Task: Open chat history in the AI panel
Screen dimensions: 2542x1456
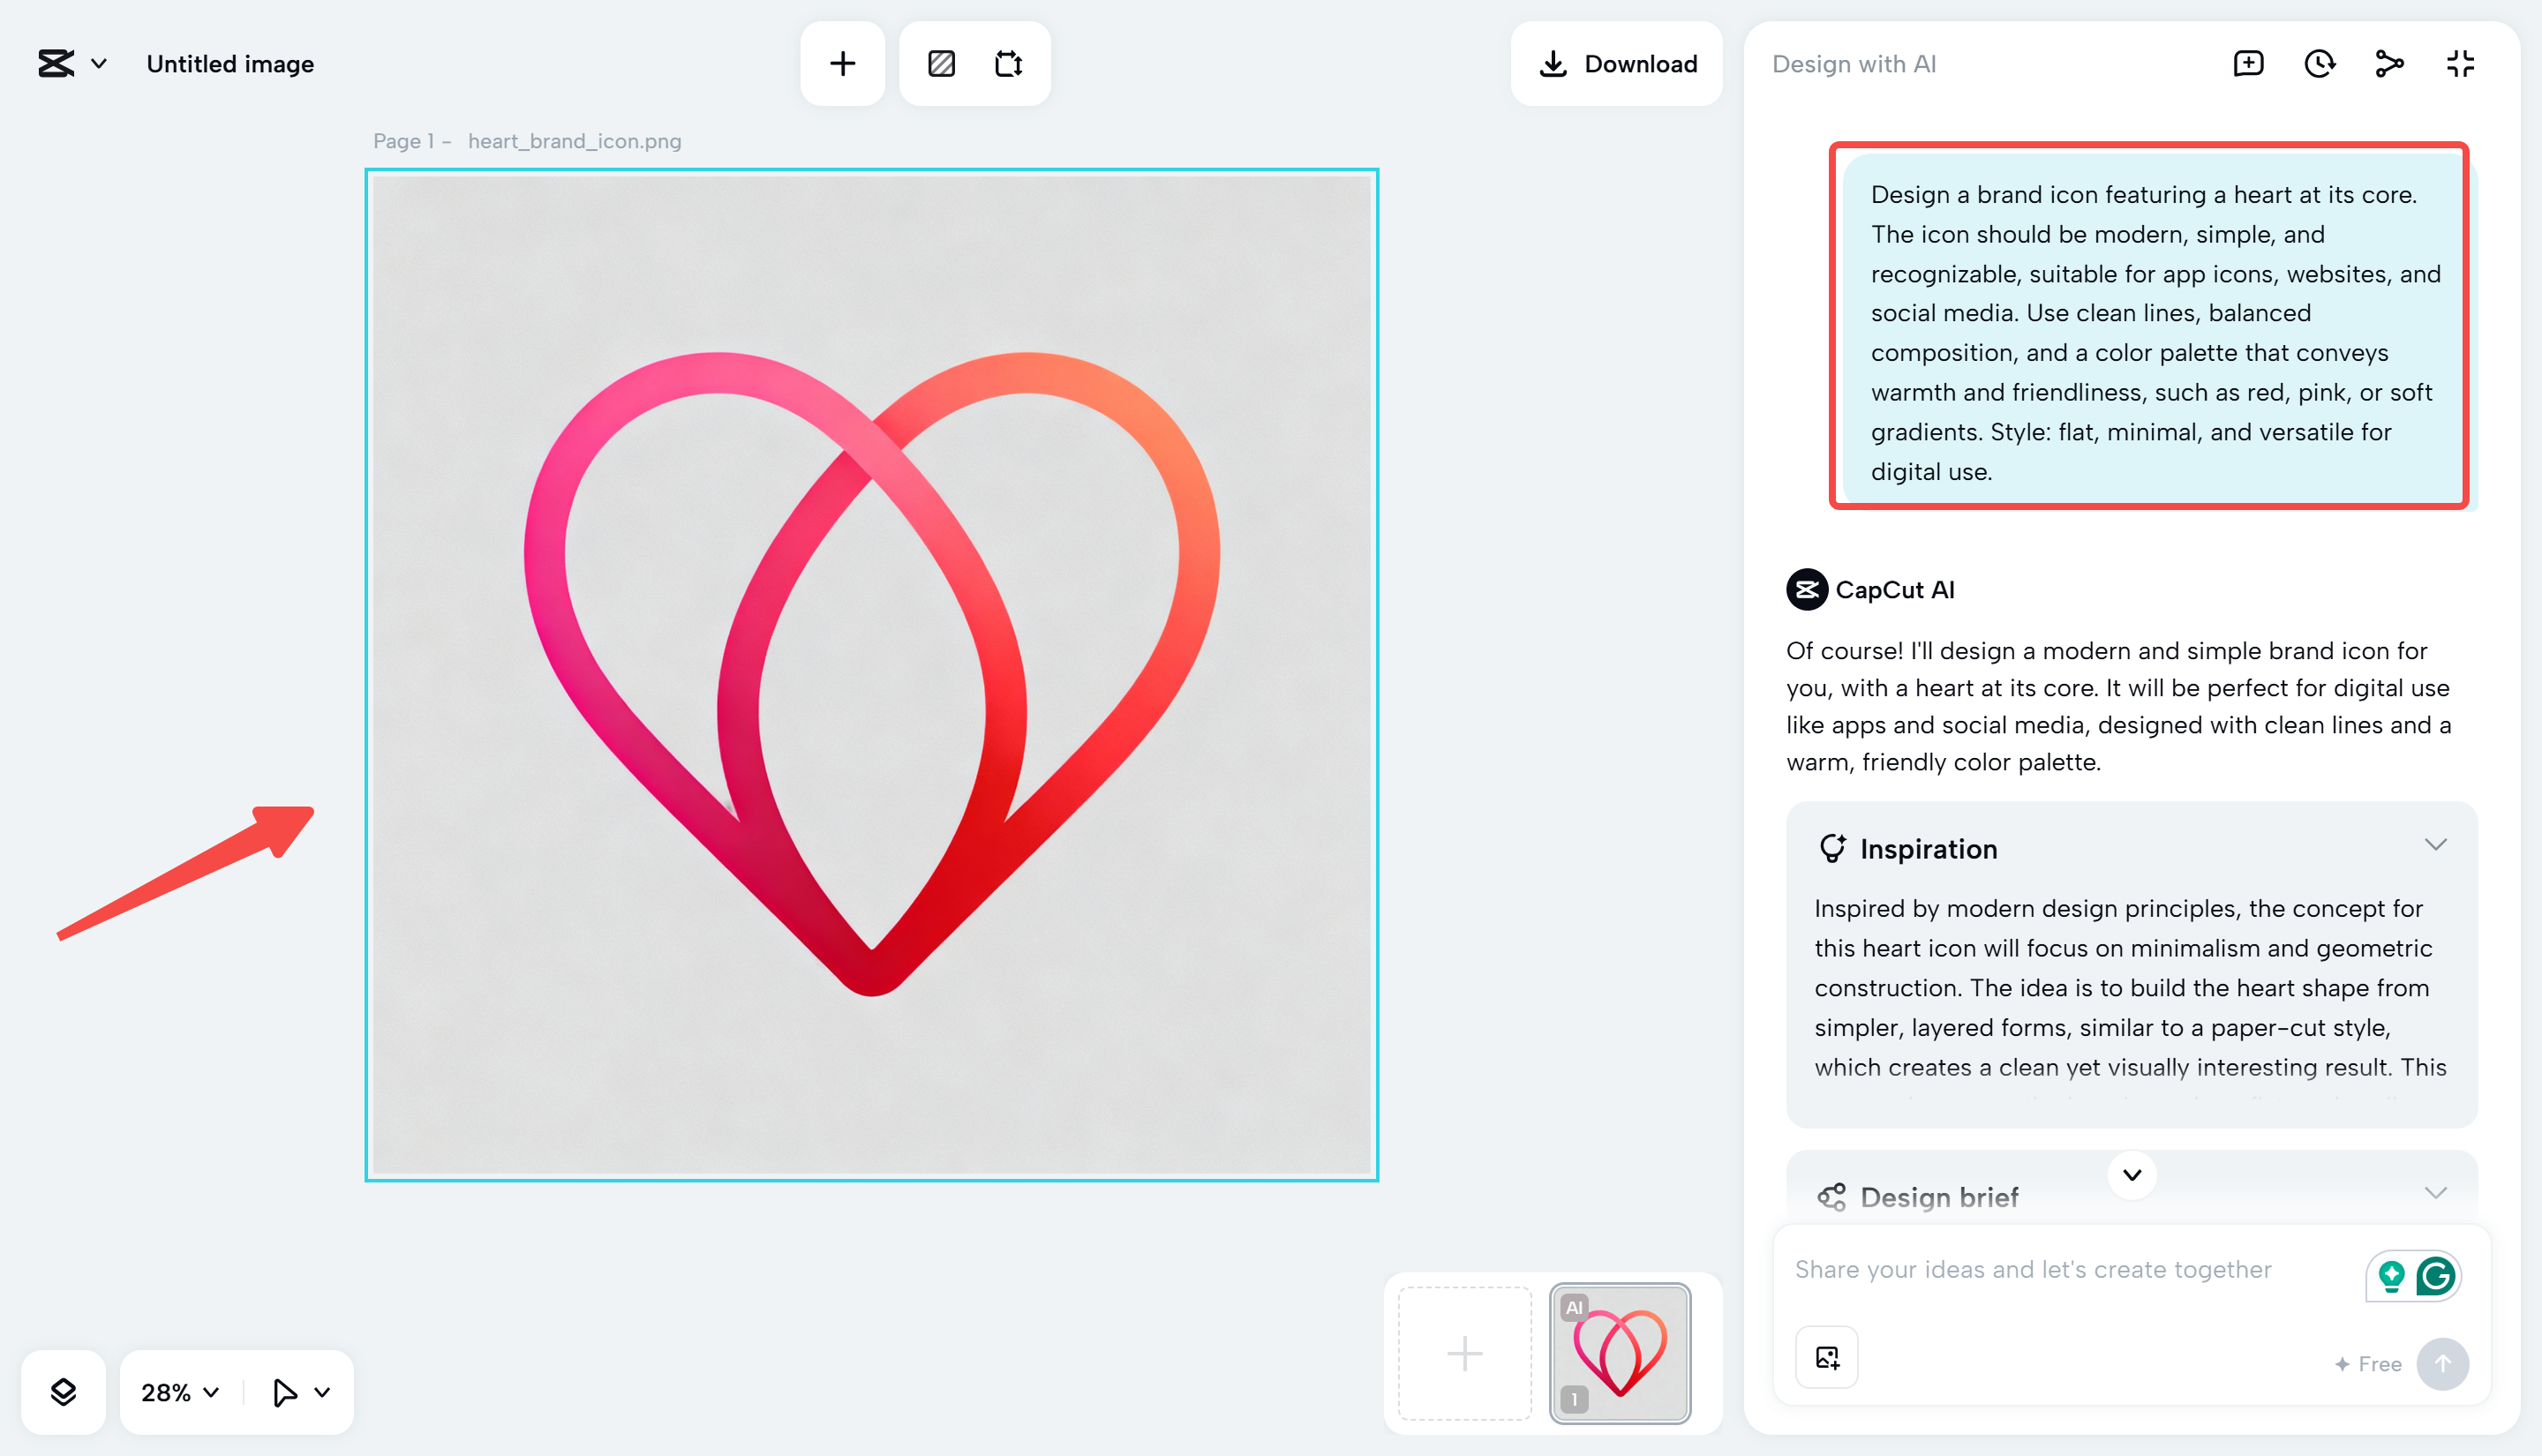Action: [x=2319, y=63]
